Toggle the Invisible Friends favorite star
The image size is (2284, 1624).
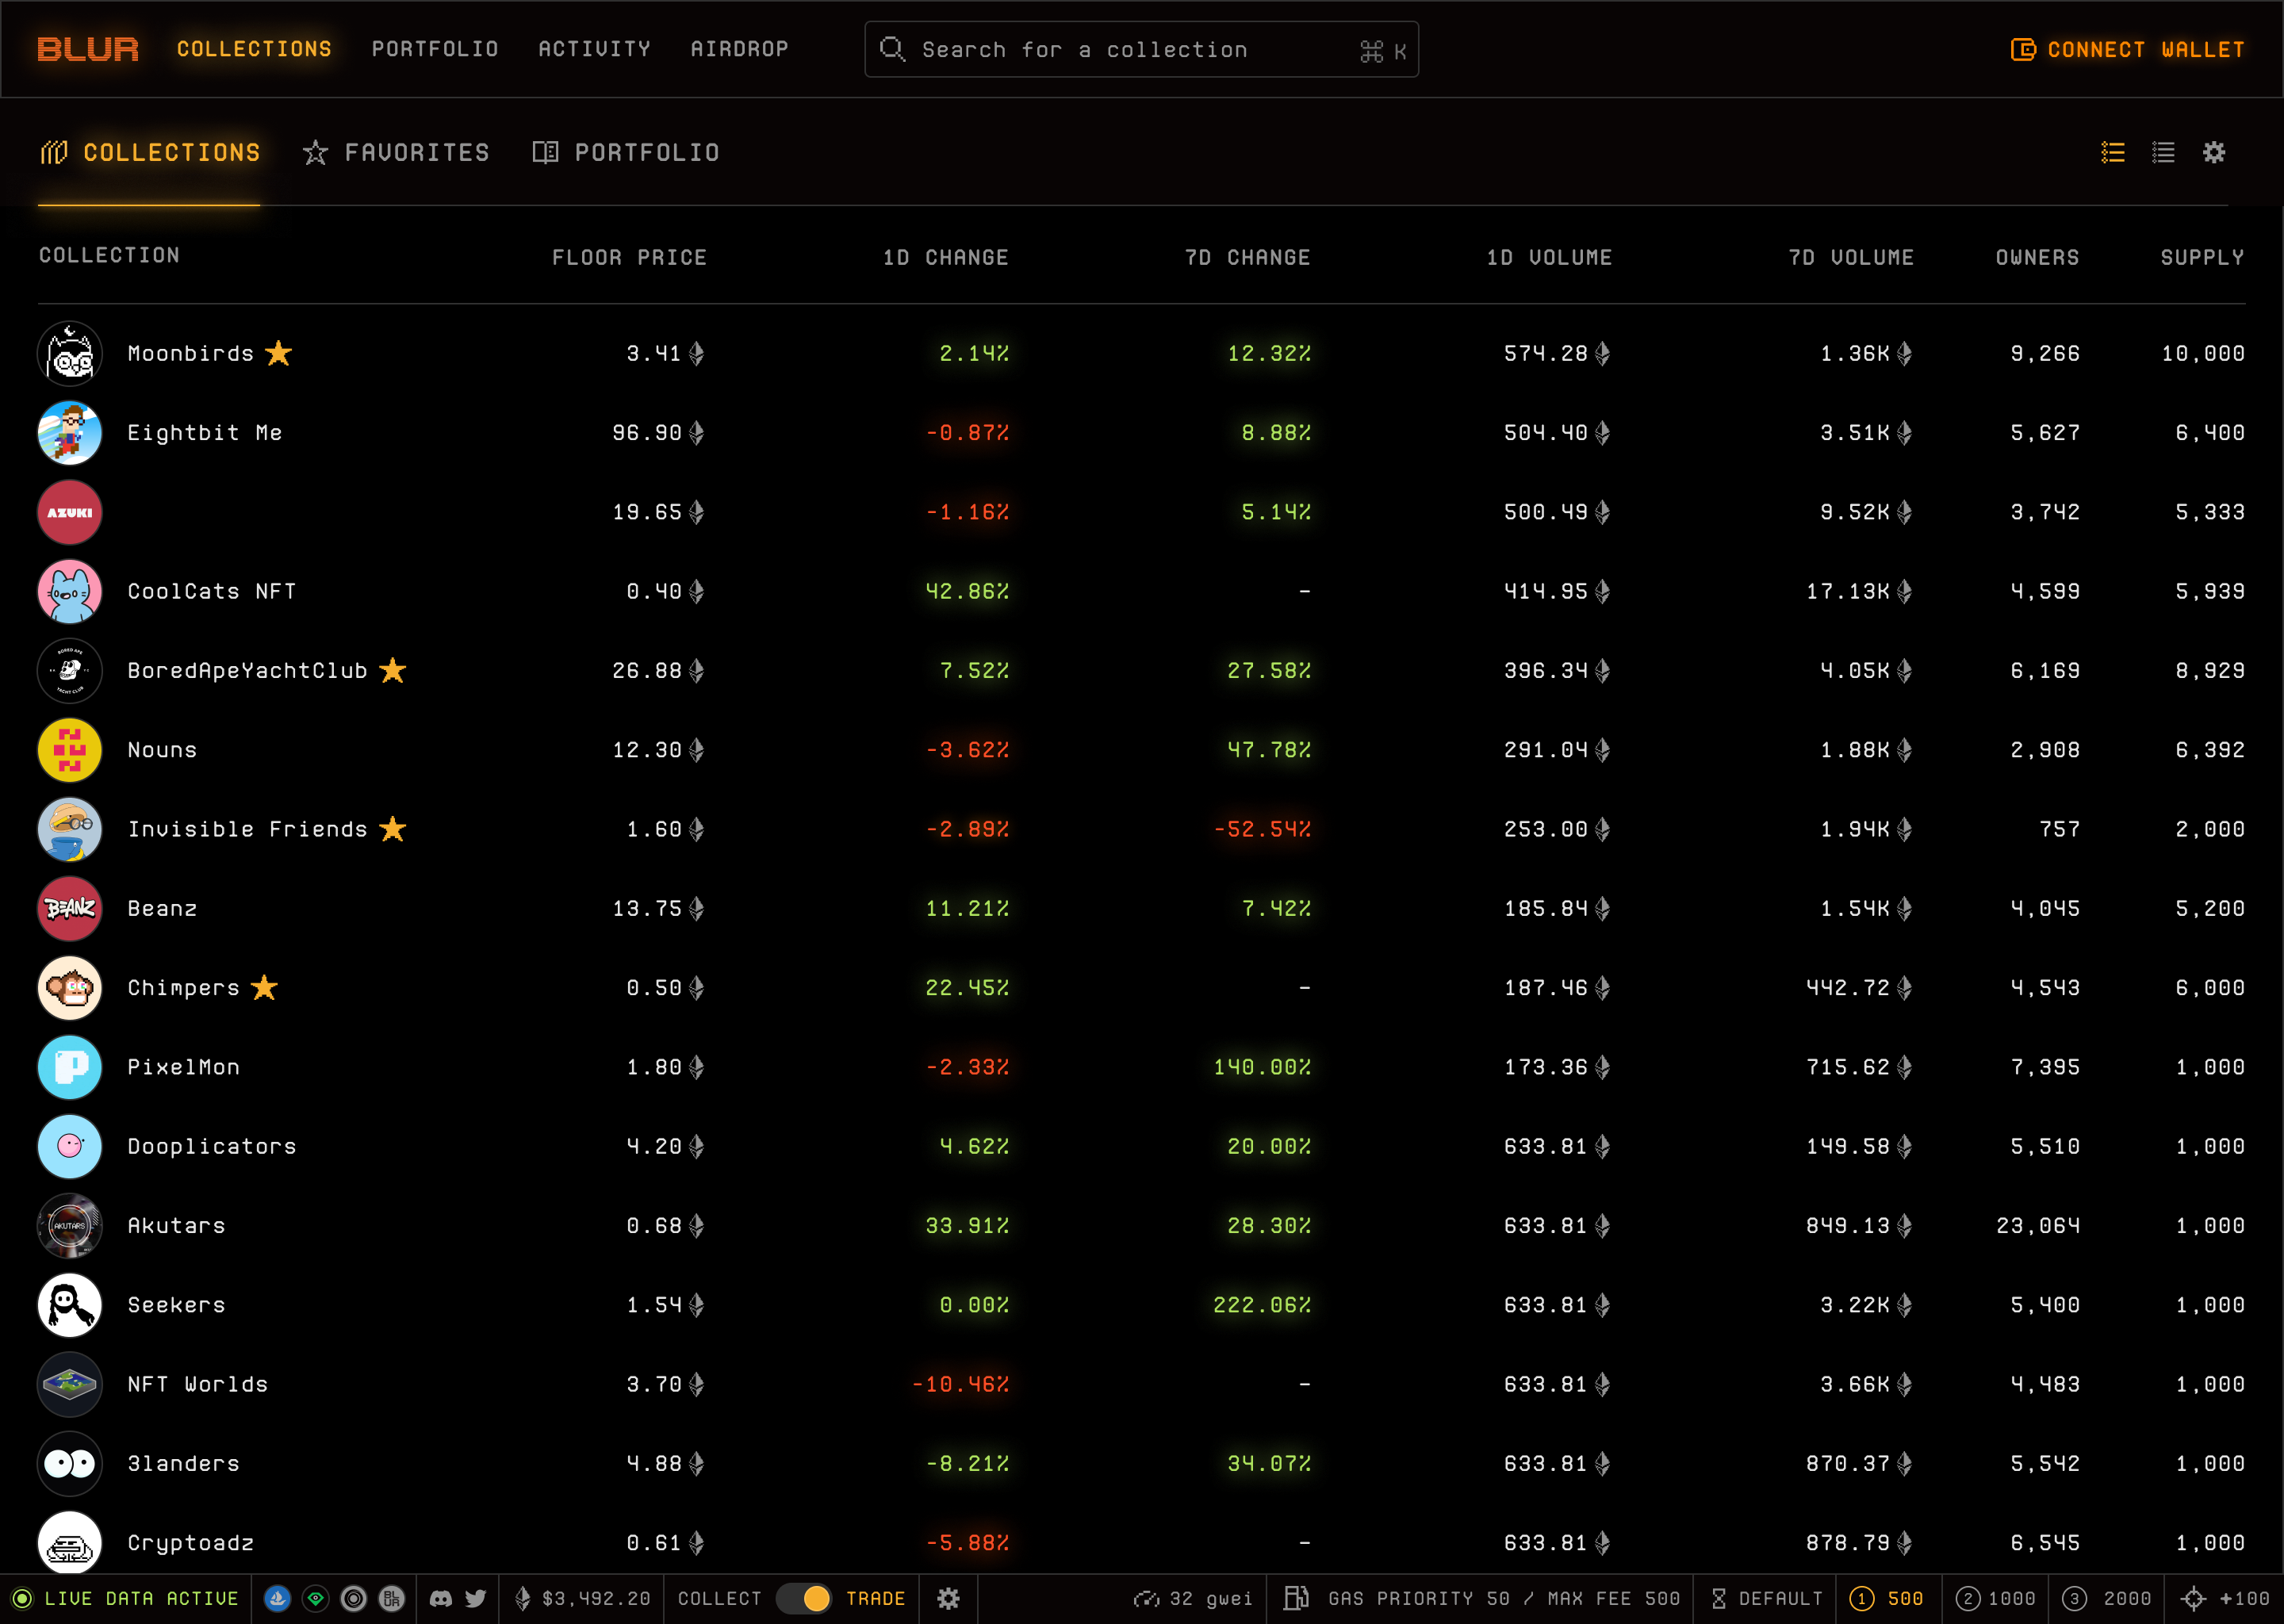pyautogui.click(x=392, y=828)
